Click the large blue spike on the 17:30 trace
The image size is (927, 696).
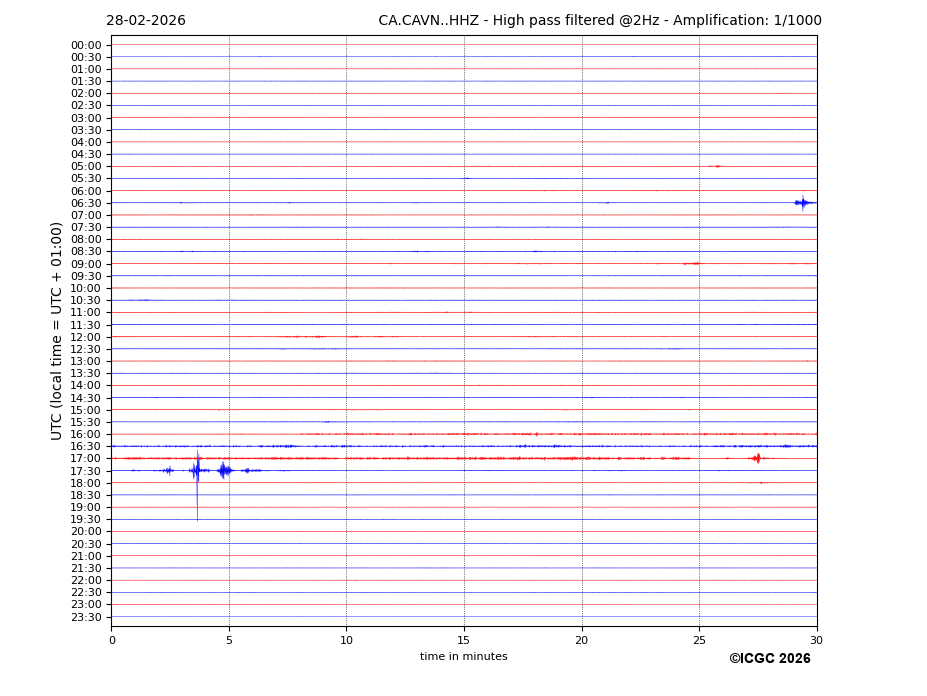(x=197, y=471)
